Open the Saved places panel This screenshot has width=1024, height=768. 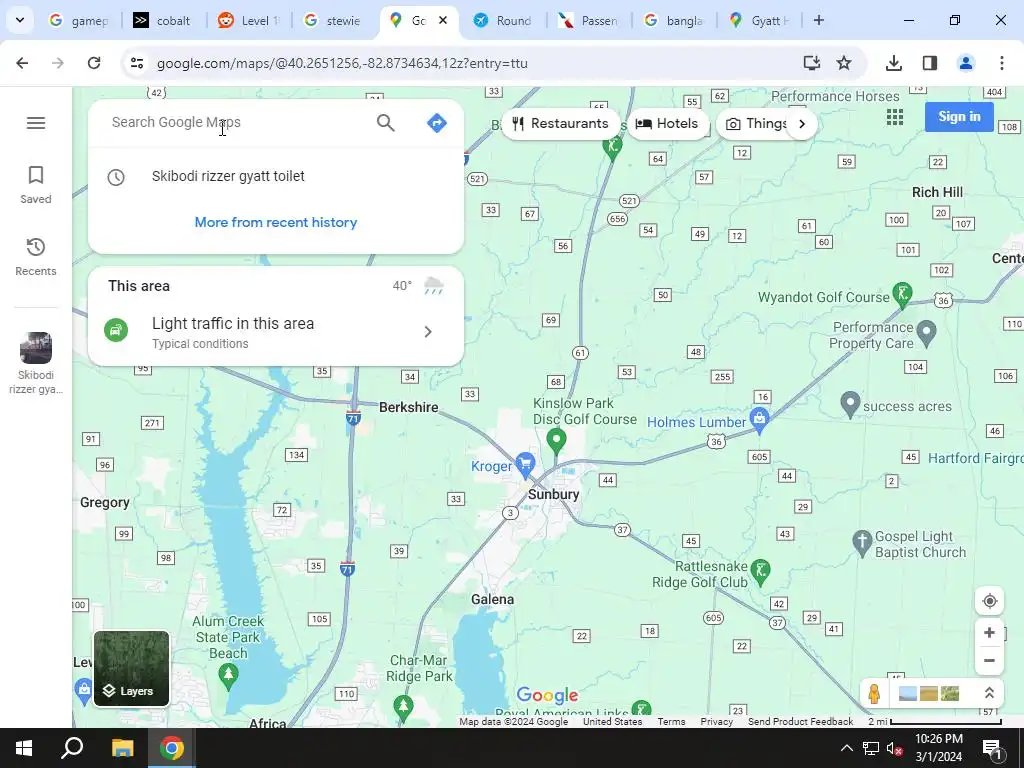click(36, 185)
